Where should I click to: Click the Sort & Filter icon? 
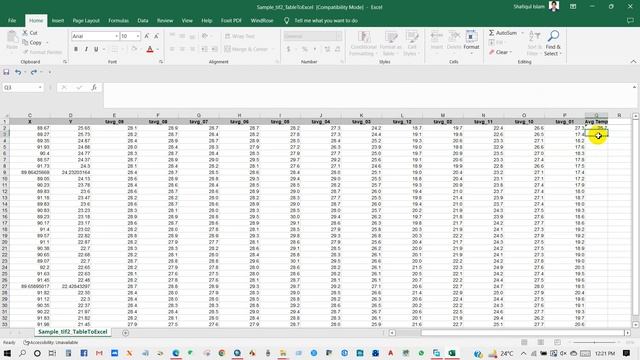tap(533, 43)
